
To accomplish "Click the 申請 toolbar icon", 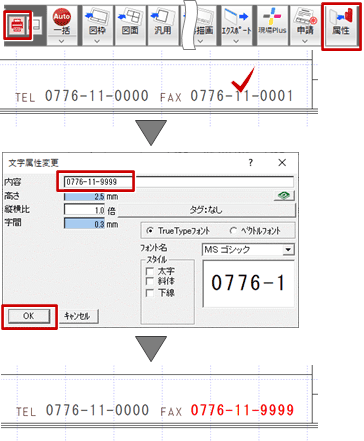I will (305, 22).
